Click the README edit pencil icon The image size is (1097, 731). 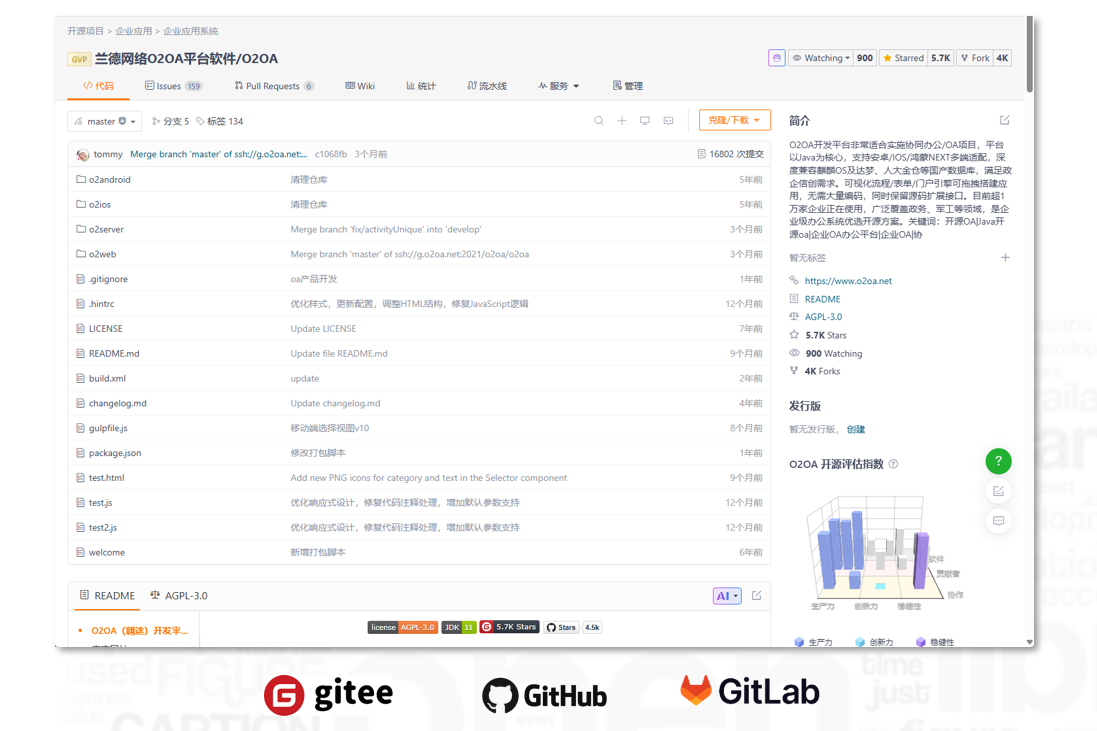757,596
